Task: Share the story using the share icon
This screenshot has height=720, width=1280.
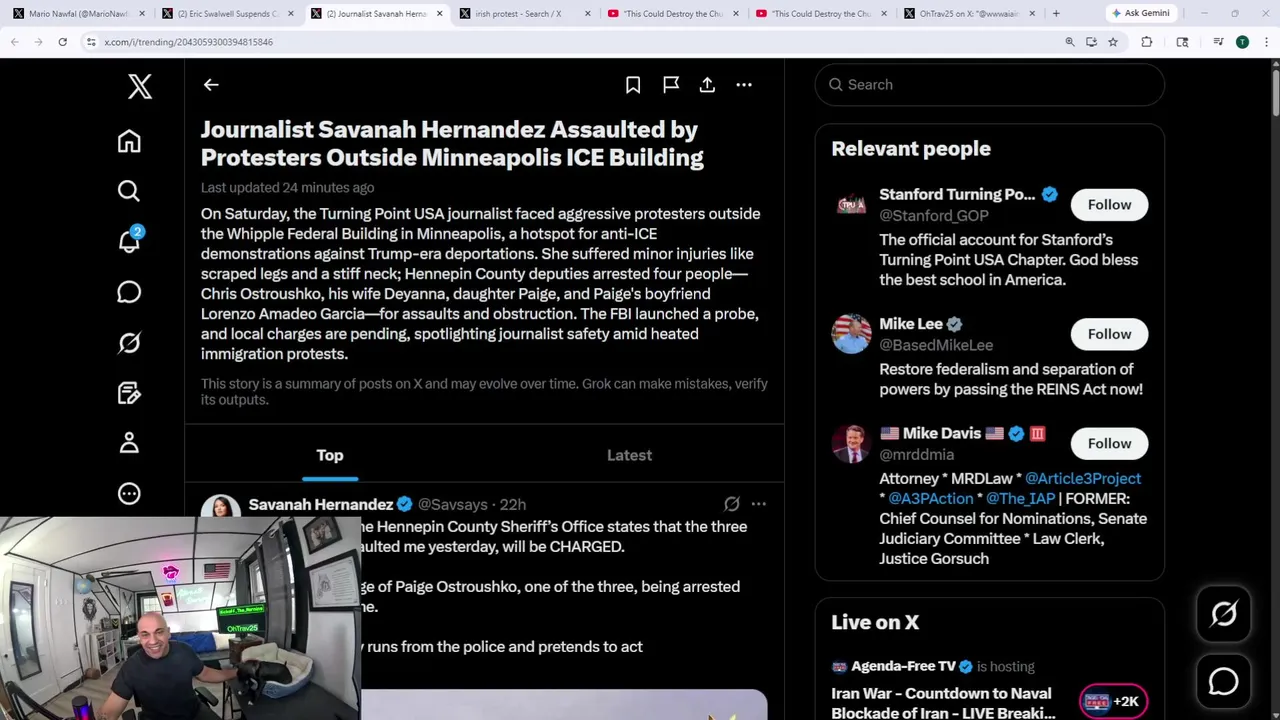Action: [707, 85]
